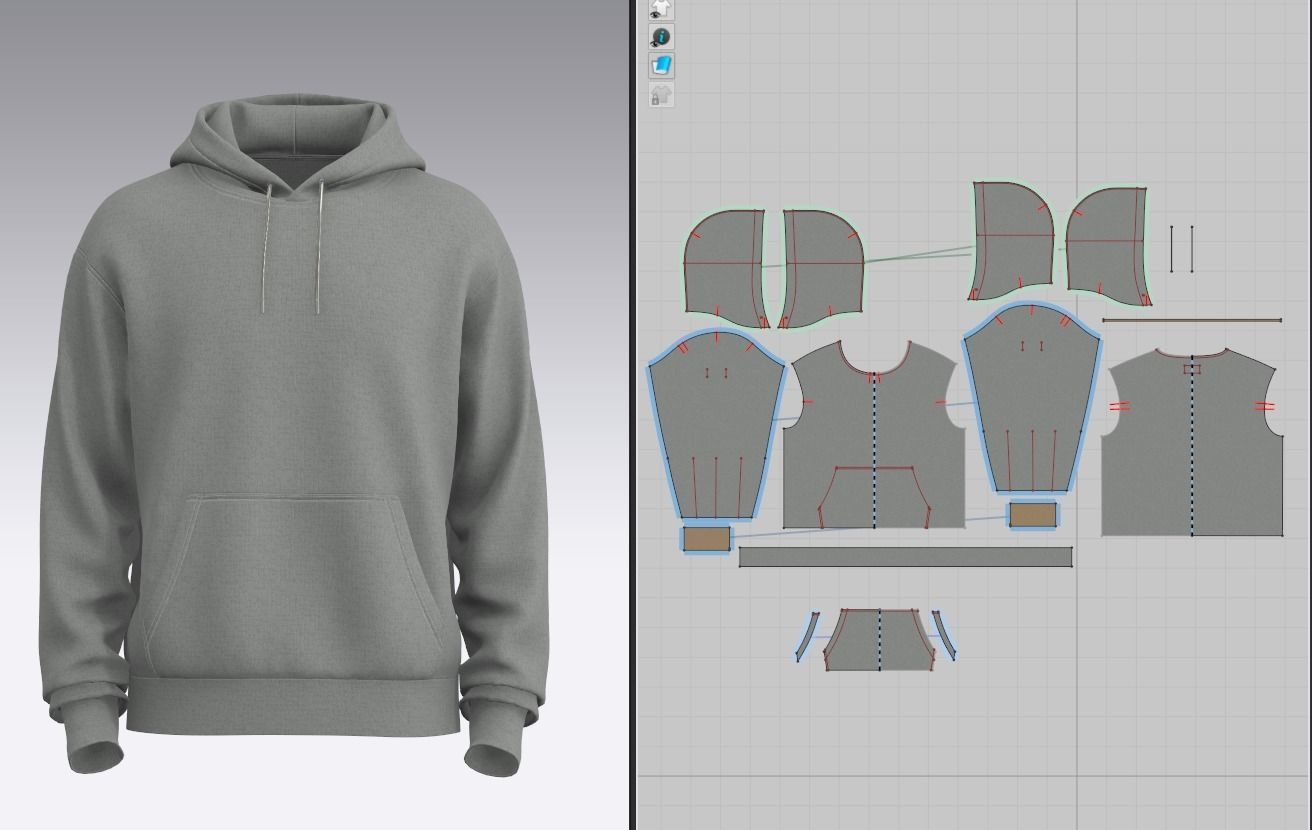
Task: Select the left drawstring line in 2D window
Action: pos(1172,249)
